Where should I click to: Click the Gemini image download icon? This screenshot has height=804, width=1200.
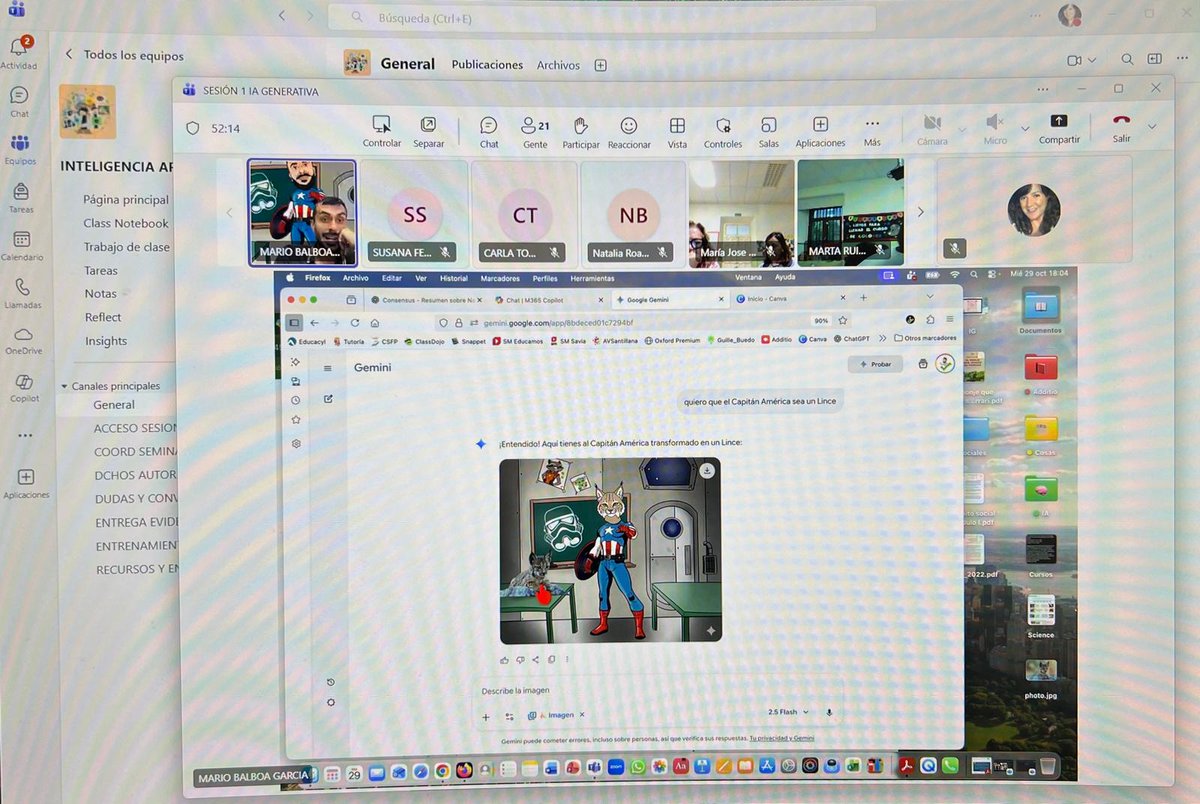tap(707, 469)
